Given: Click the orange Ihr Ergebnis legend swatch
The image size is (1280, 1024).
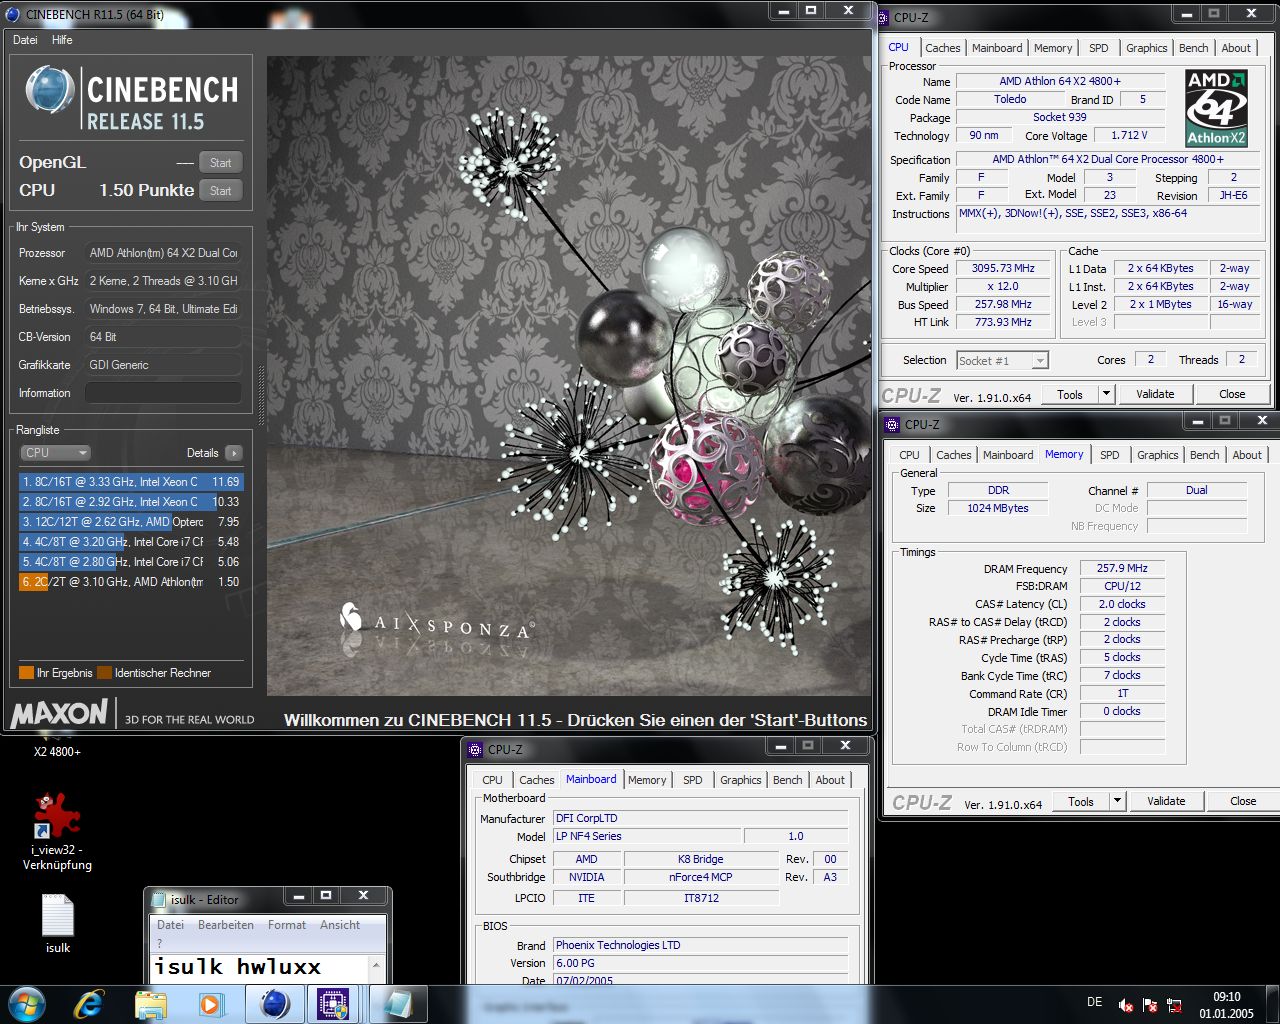Looking at the screenshot, I should click(26, 673).
